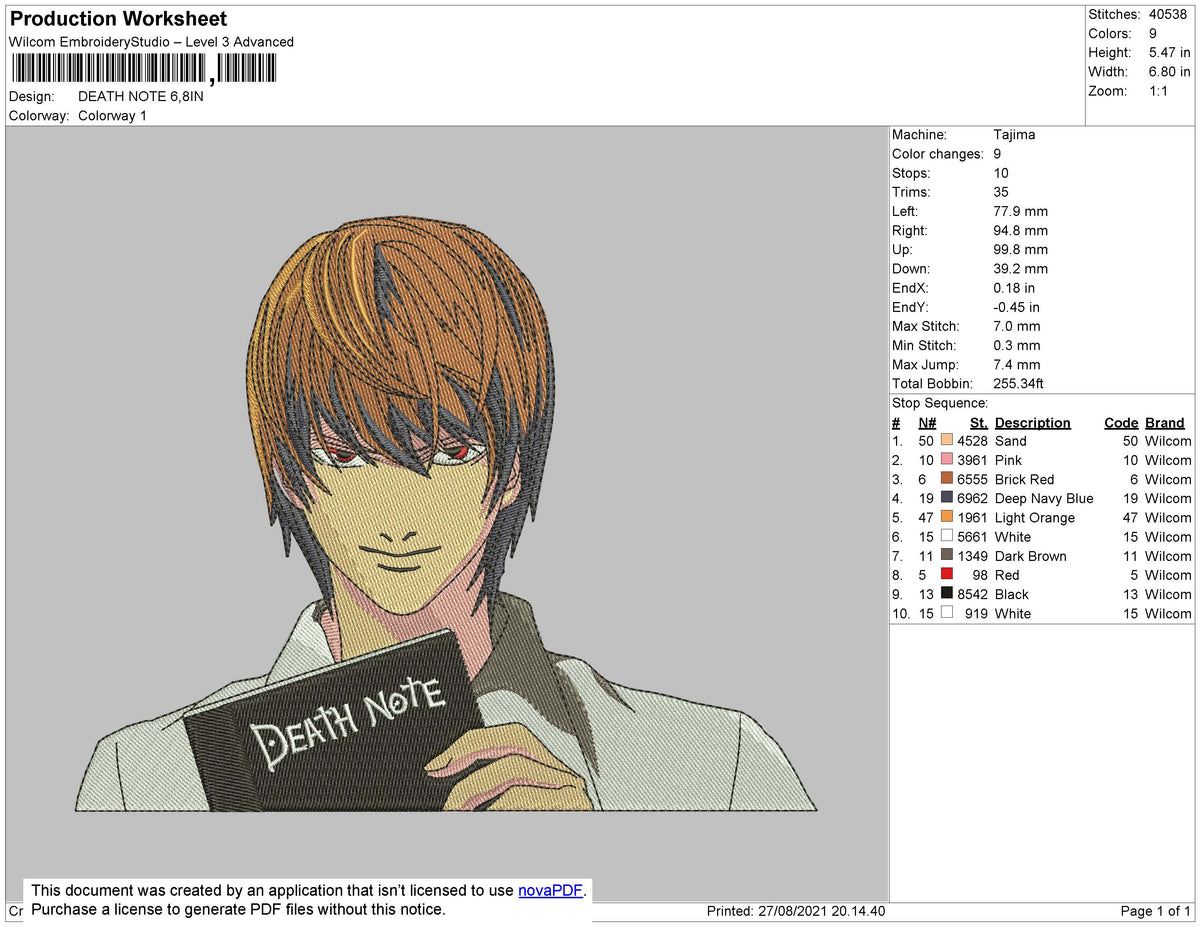Select the Brand column header
This screenshot has height=927, width=1200.
pyautogui.click(x=1164, y=422)
